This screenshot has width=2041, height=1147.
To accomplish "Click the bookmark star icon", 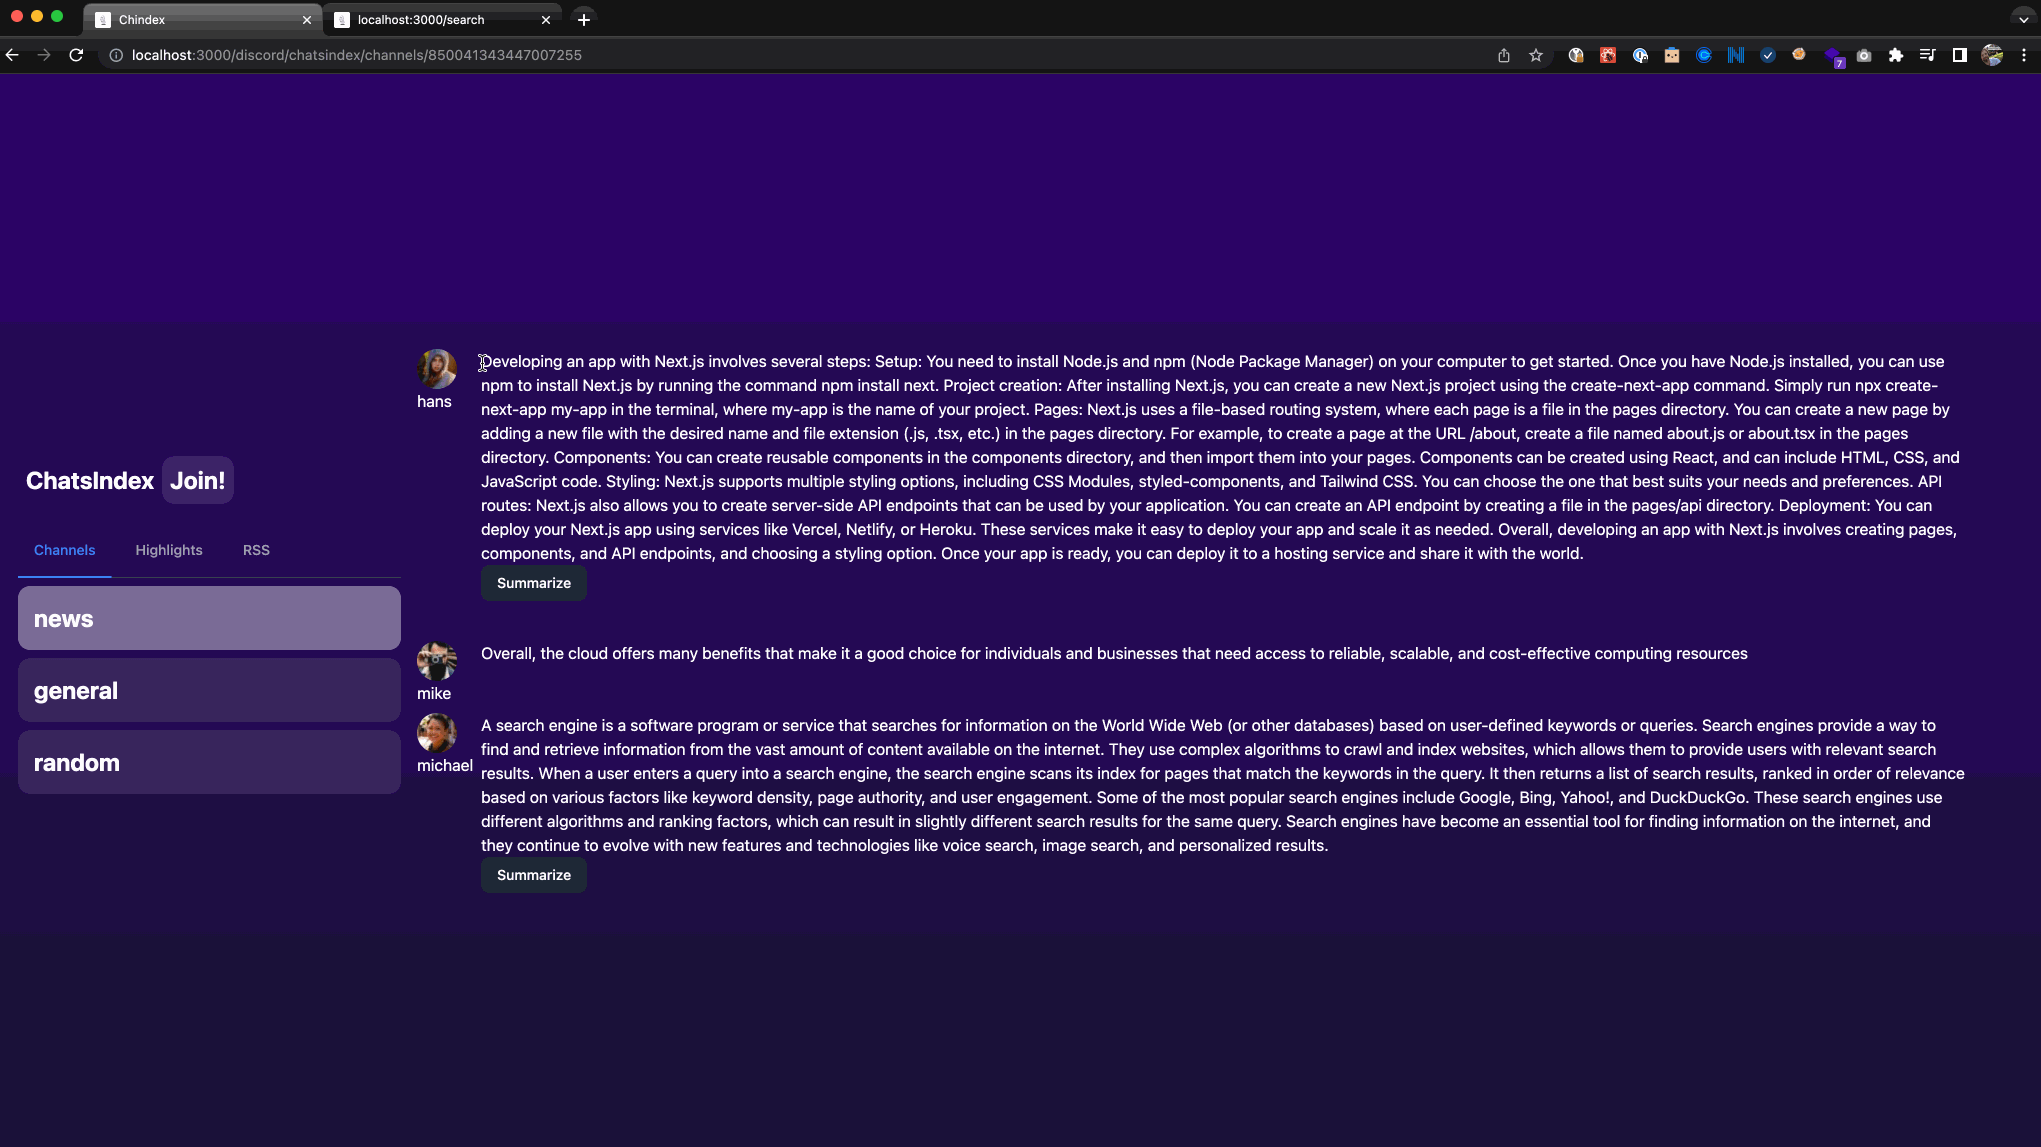I will 1536,56.
